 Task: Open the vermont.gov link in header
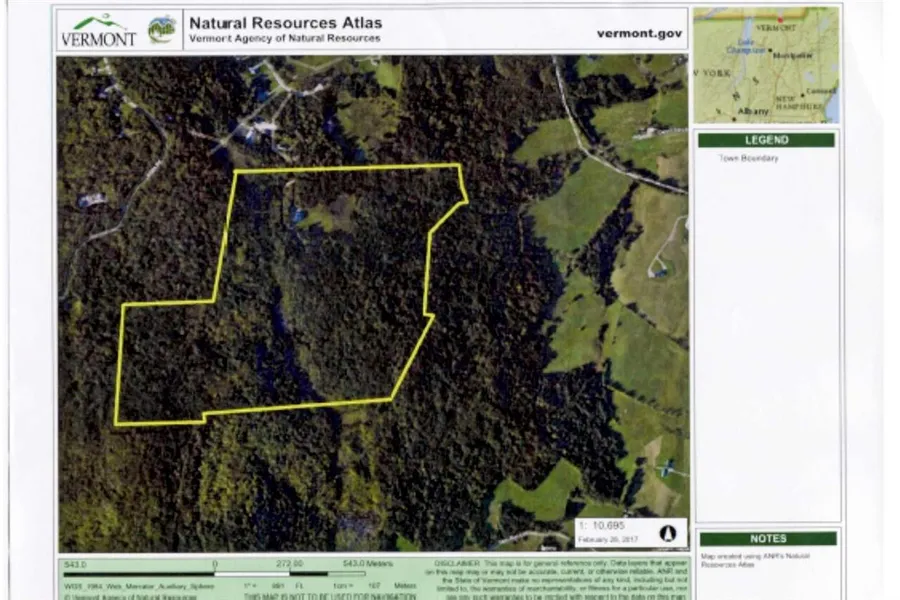(x=639, y=32)
